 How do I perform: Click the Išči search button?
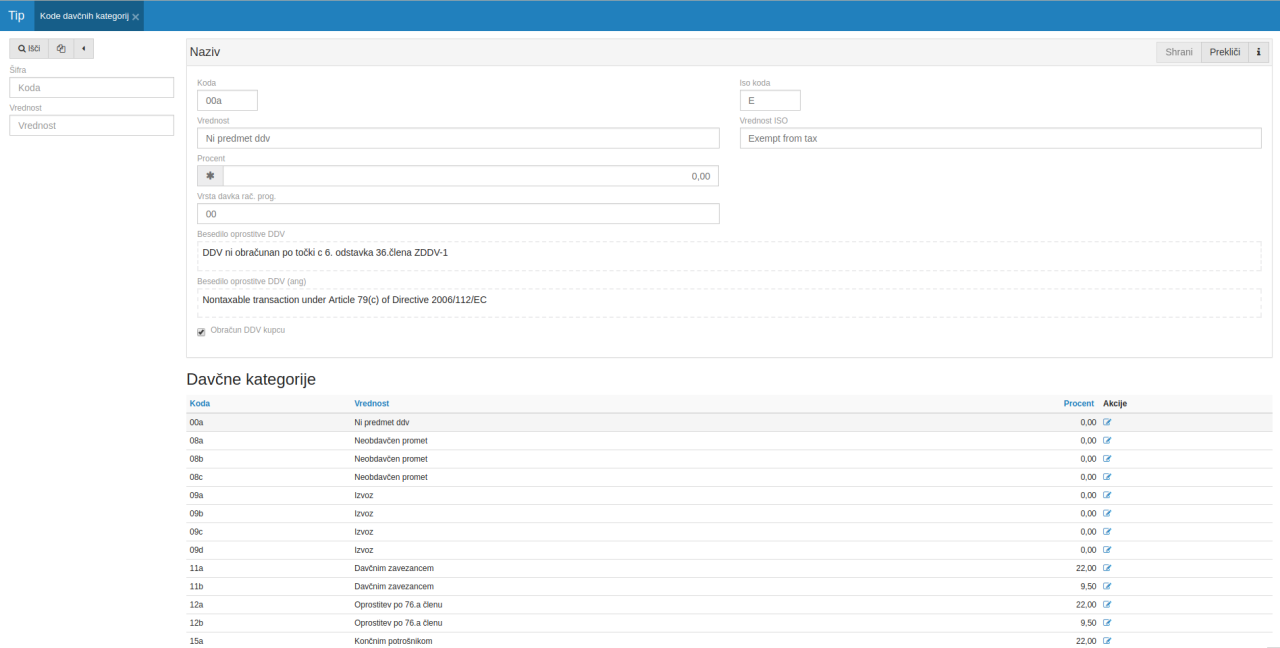click(29, 48)
